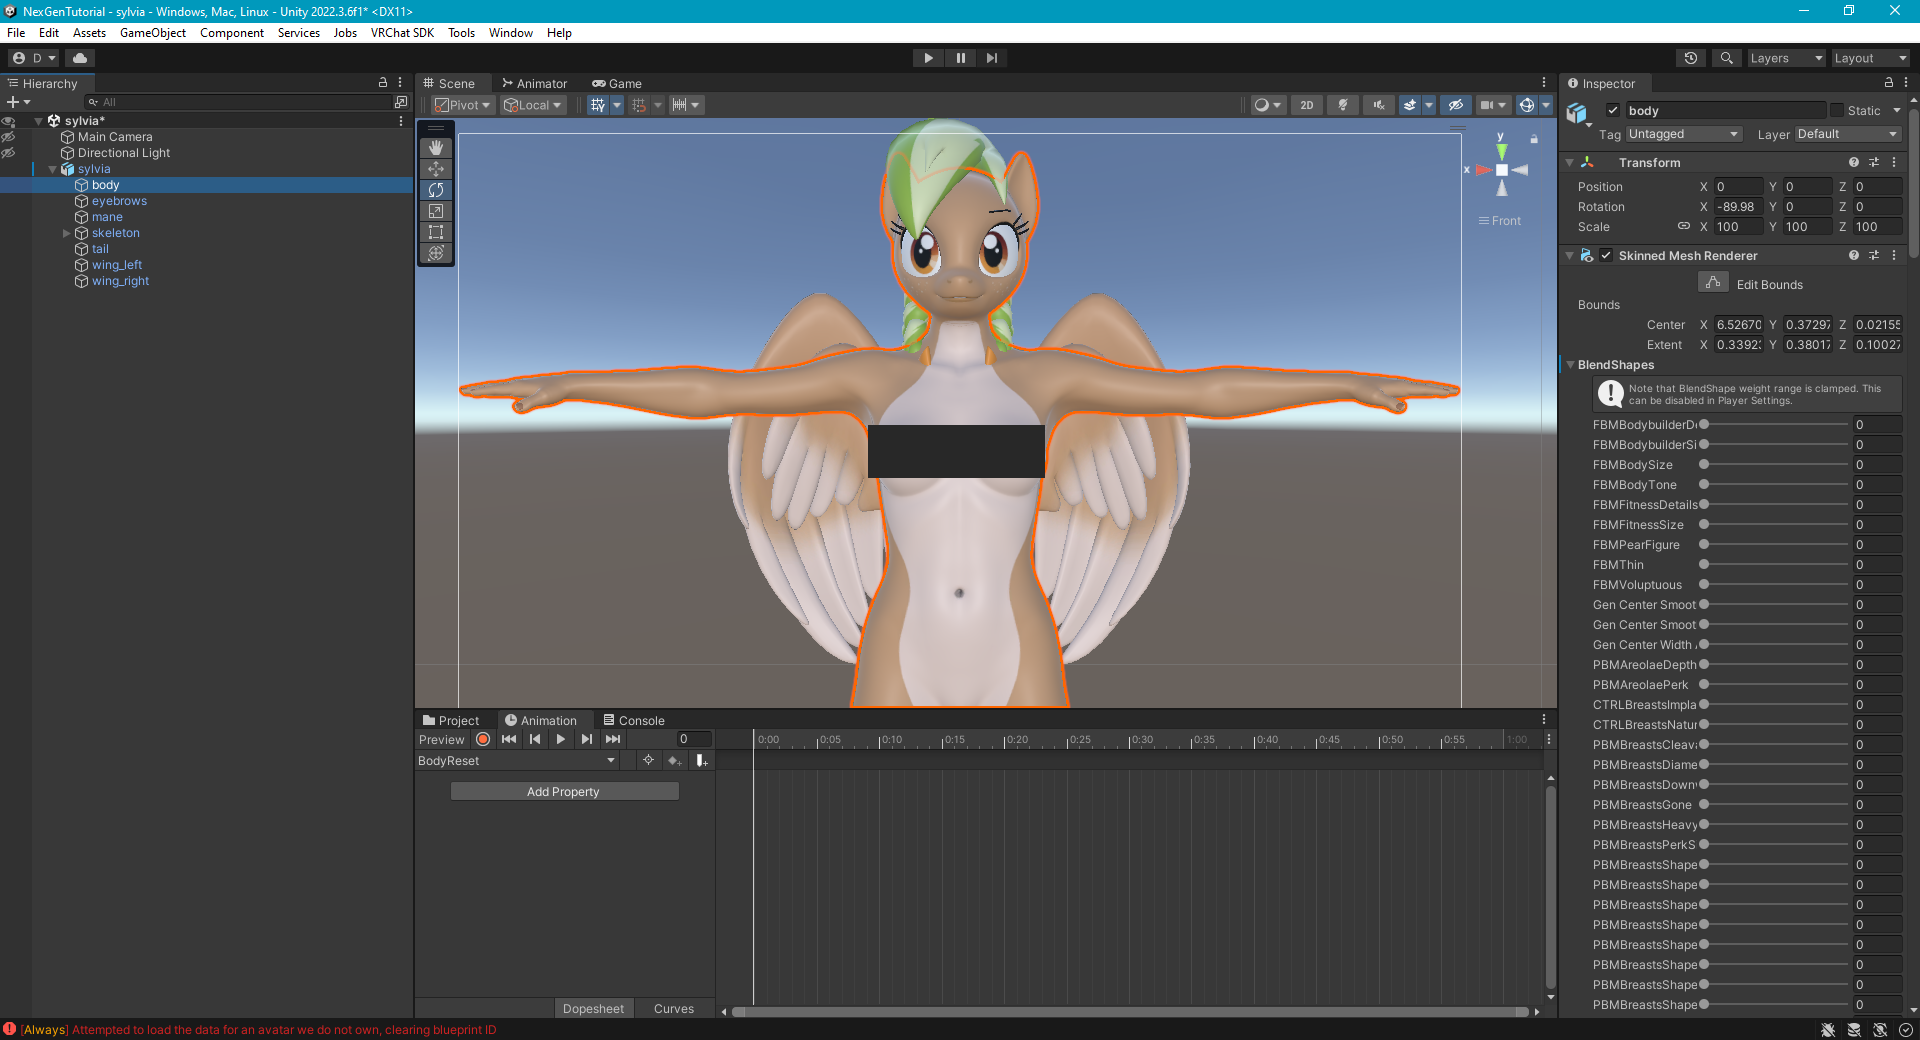Click the Add Property button

pyautogui.click(x=564, y=791)
